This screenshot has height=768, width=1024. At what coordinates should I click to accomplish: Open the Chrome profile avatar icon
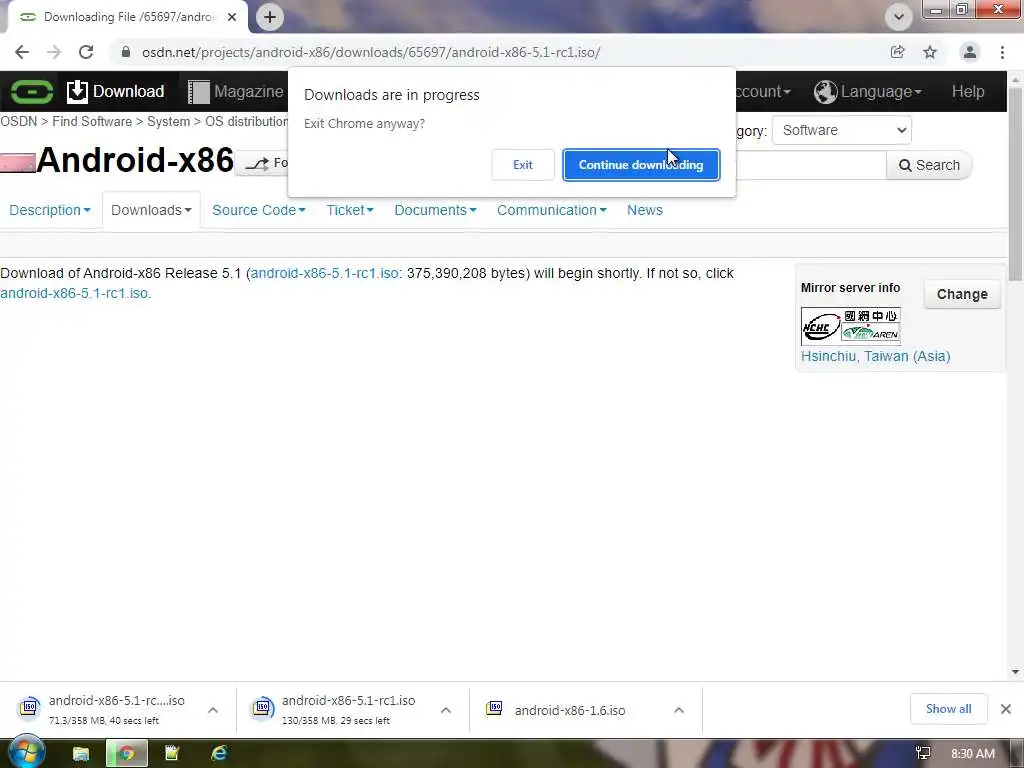point(970,52)
